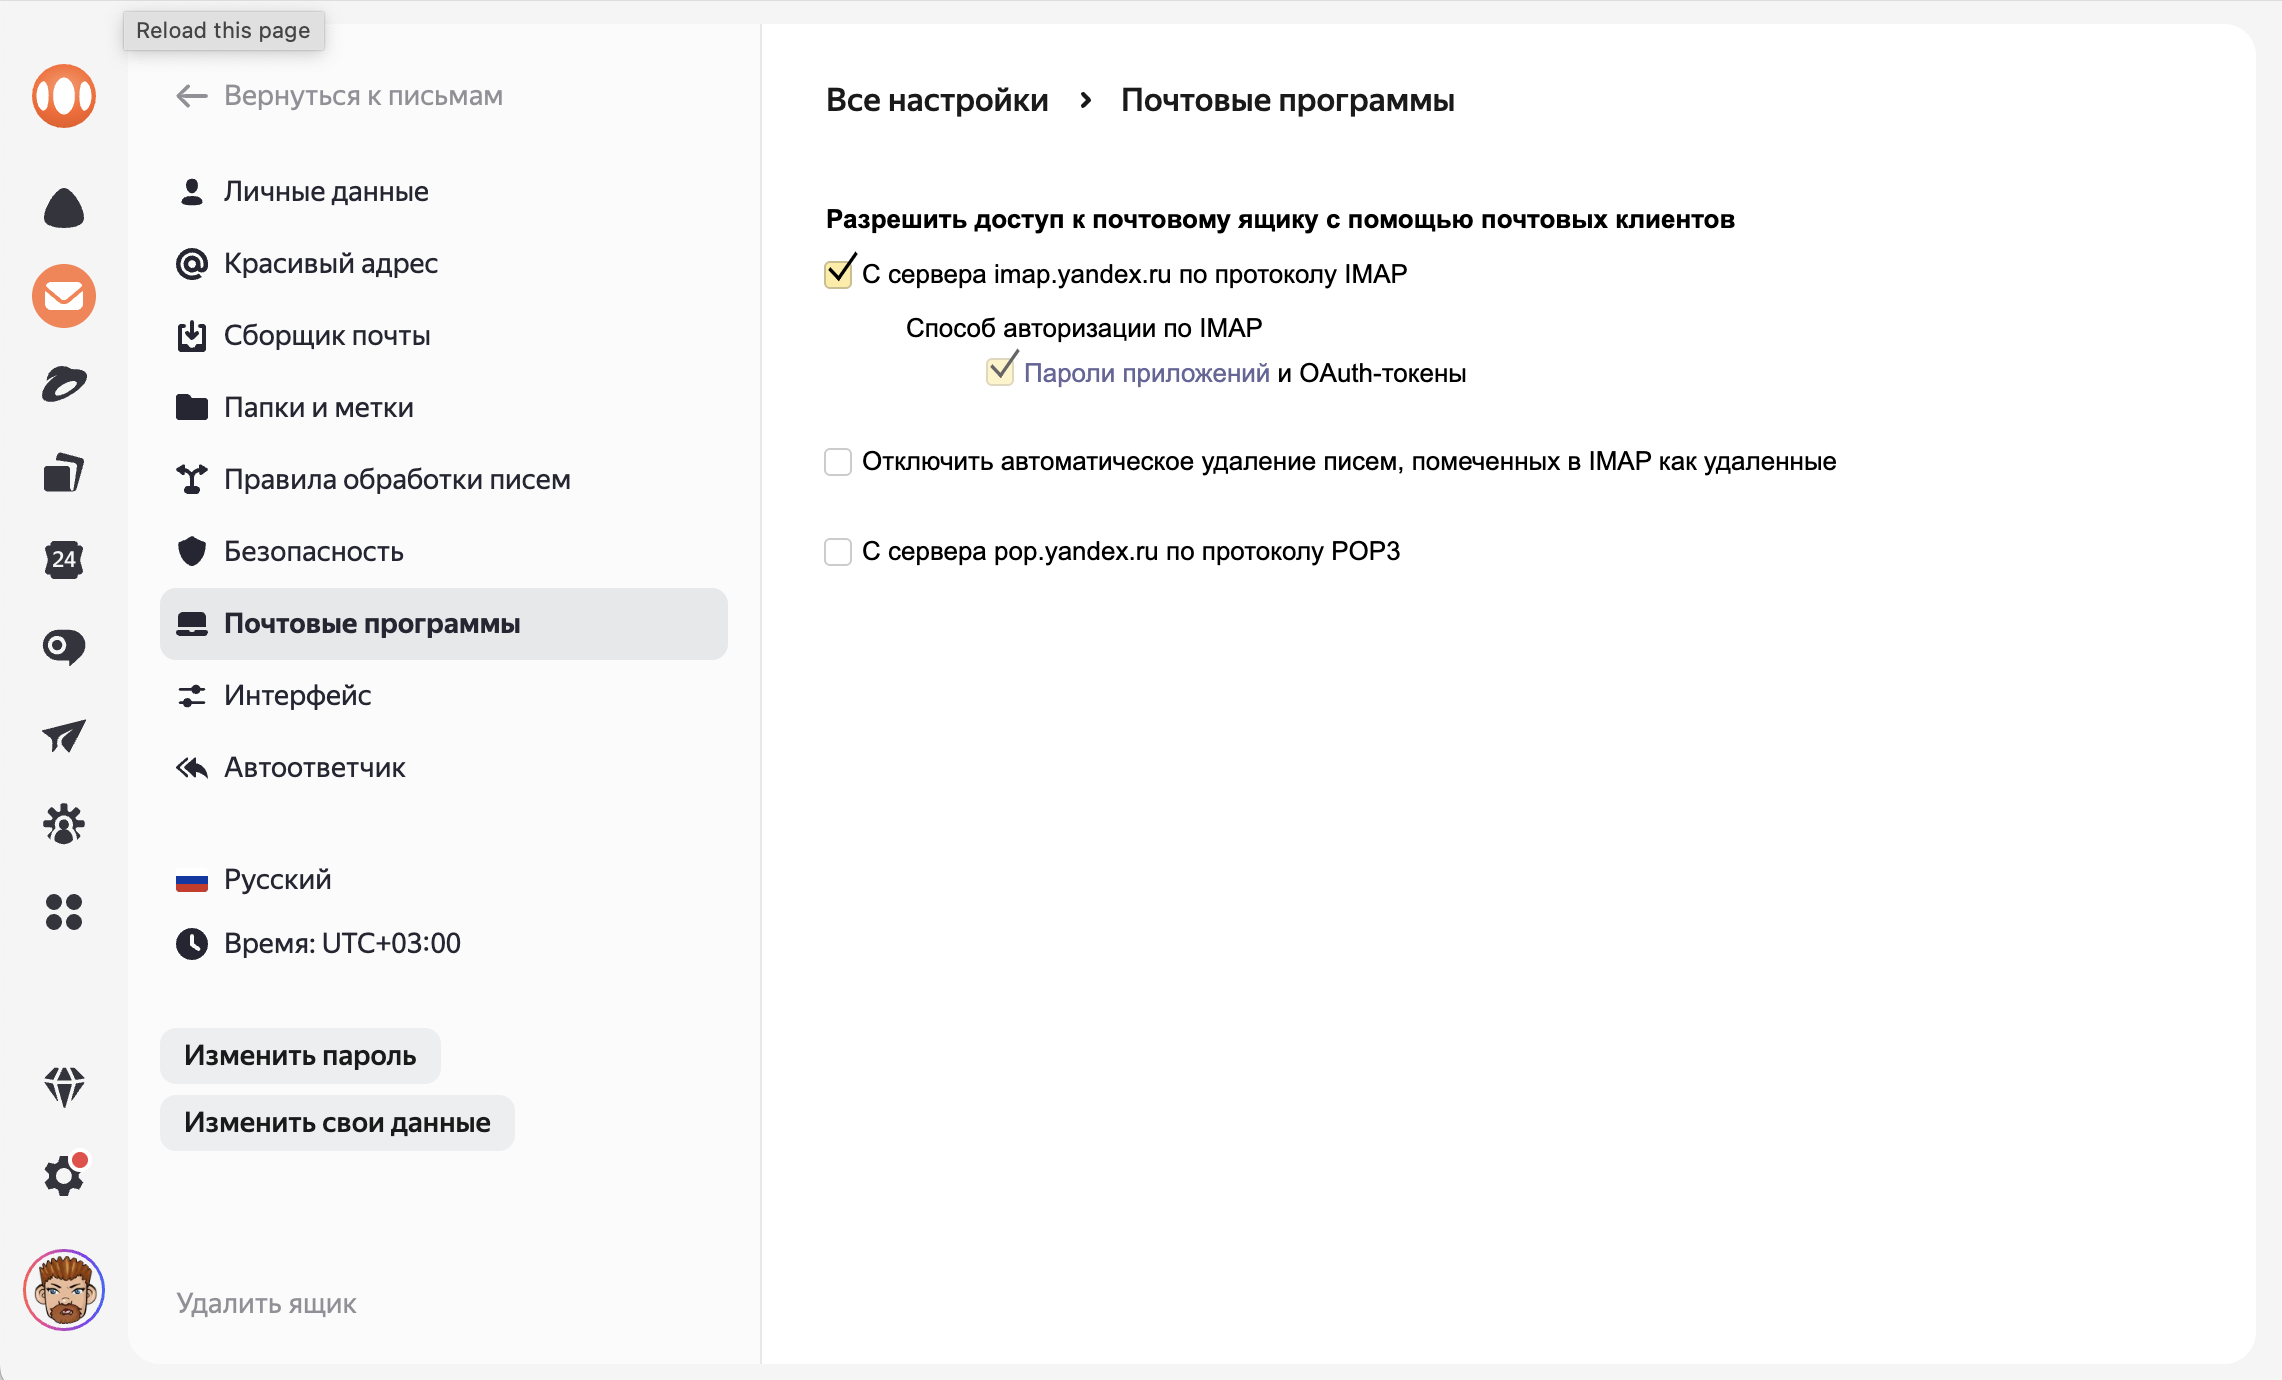Image resolution: width=2282 pixels, height=1380 pixels.
Task: Click the profile avatar at the bottom
Action: [64, 1291]
